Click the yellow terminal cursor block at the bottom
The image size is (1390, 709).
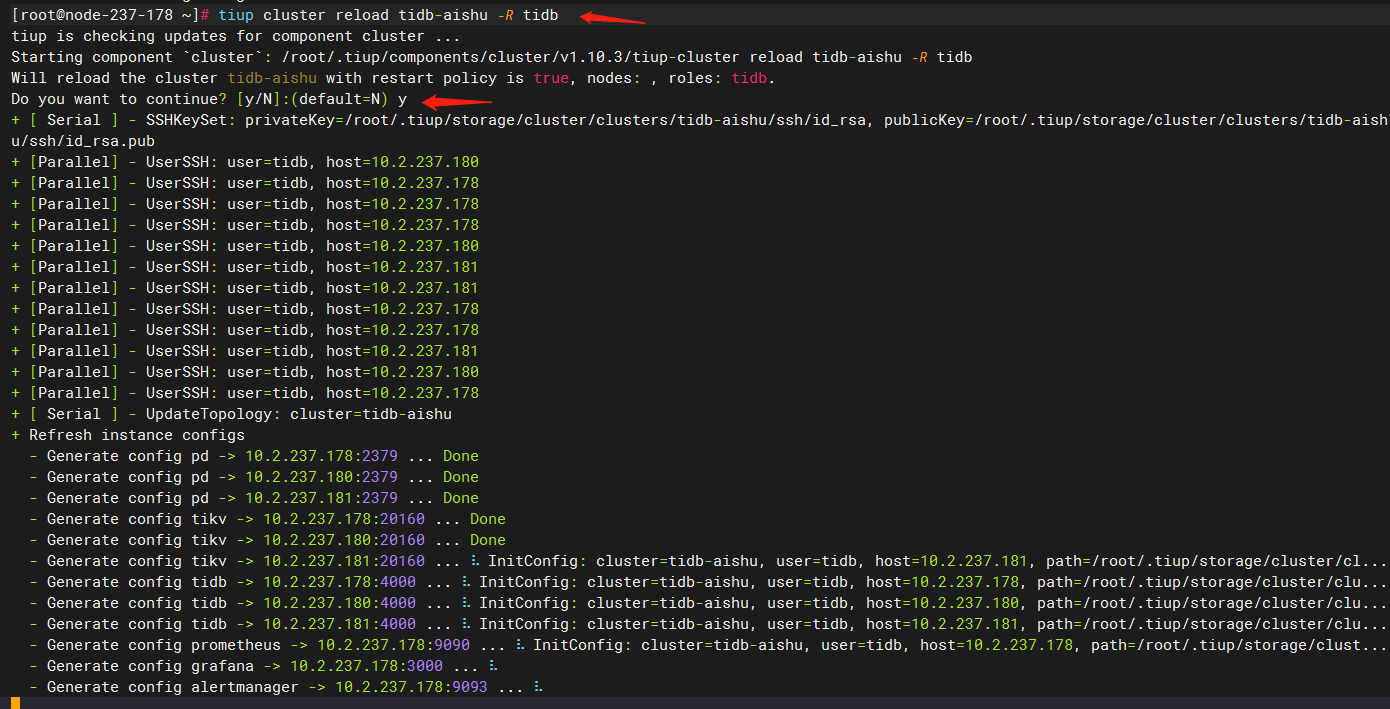click(x=15, y=703)
